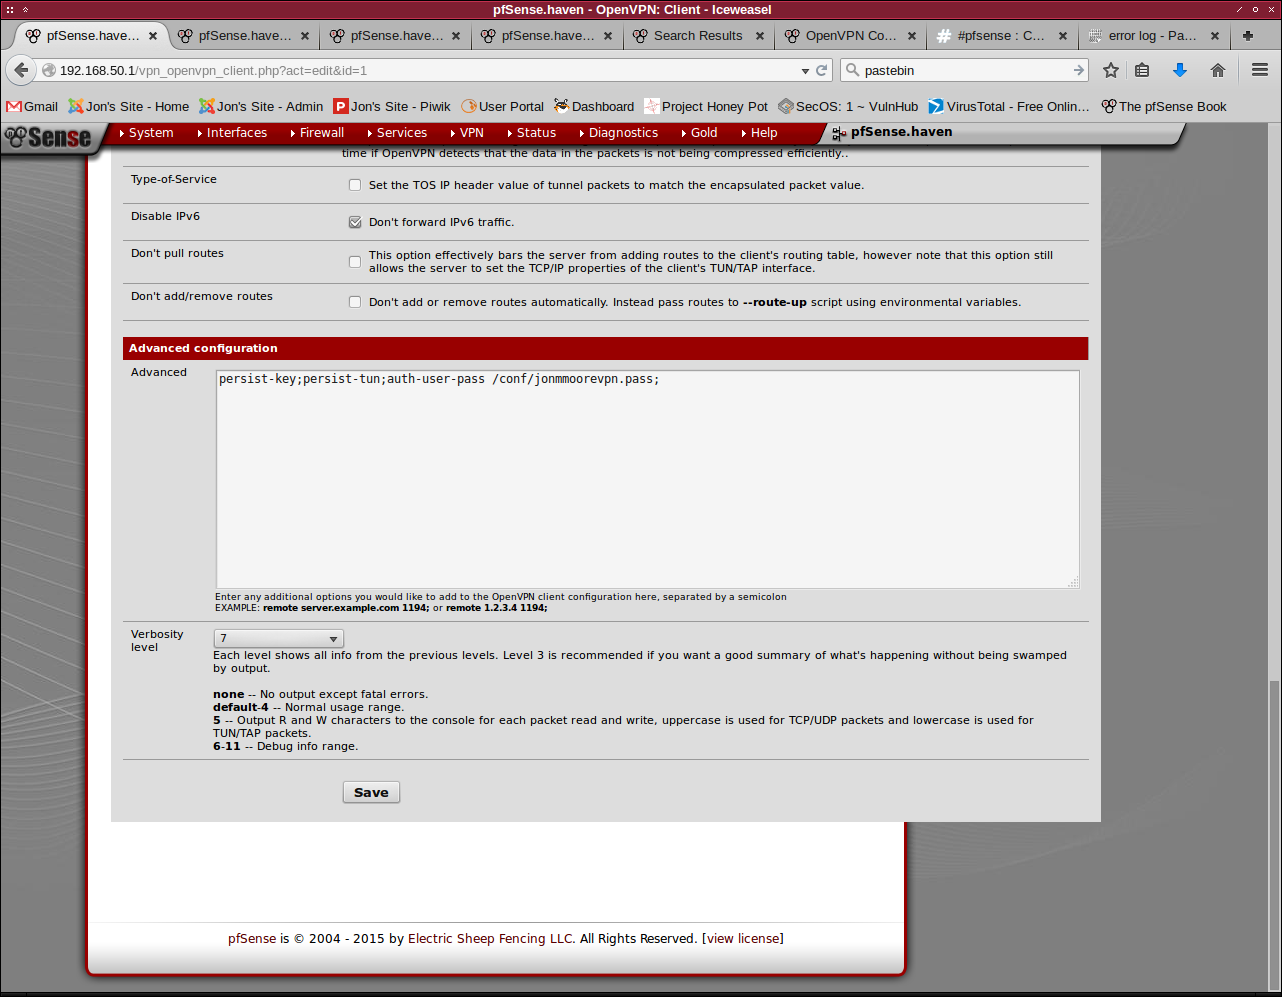
Task: Open the Diagnostics menu
Action: [x=618, y=133]
